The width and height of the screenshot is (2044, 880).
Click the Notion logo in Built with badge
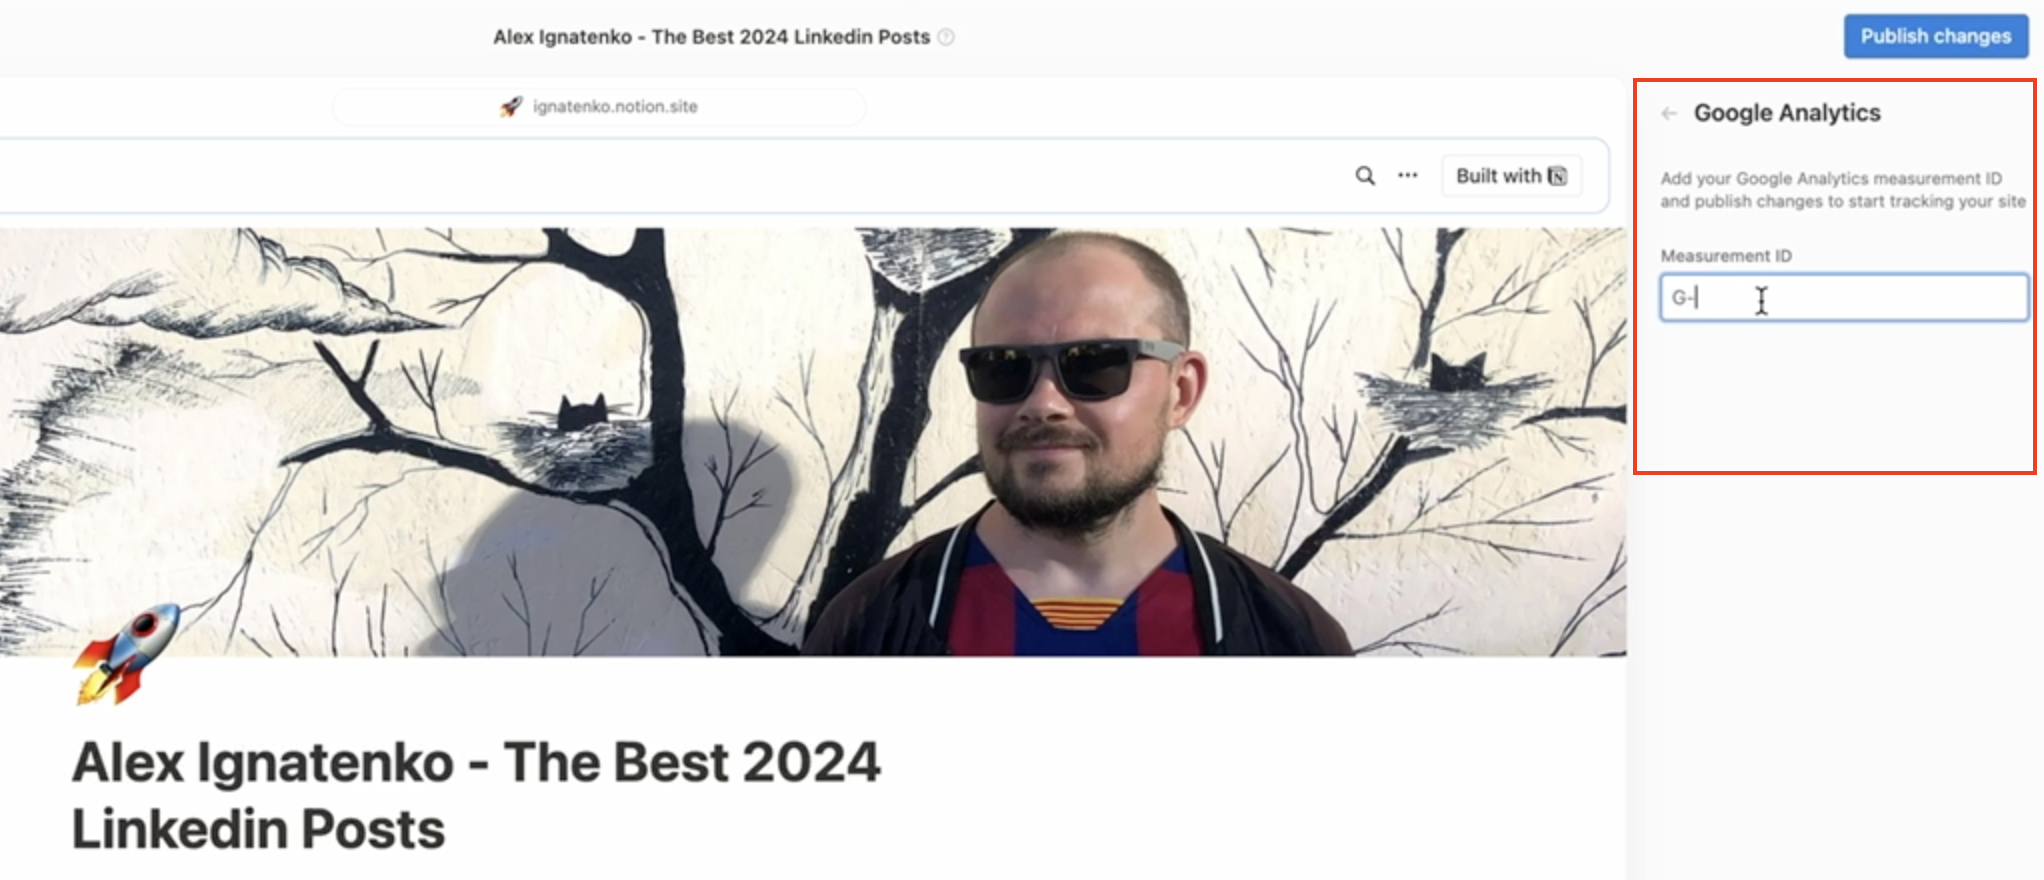point(1557,176)
